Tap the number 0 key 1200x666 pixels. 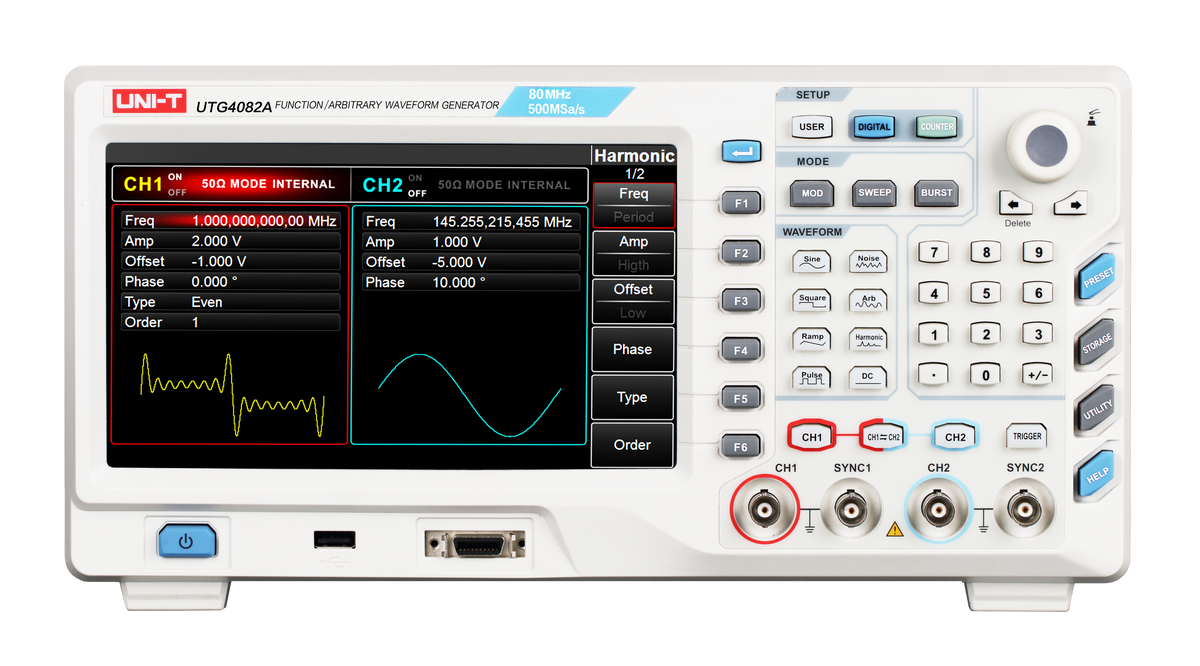(x=986, y=375)
